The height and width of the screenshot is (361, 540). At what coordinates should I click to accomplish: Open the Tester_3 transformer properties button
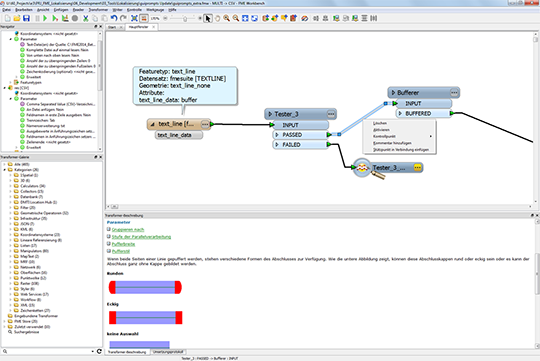(x=331, y=114)
